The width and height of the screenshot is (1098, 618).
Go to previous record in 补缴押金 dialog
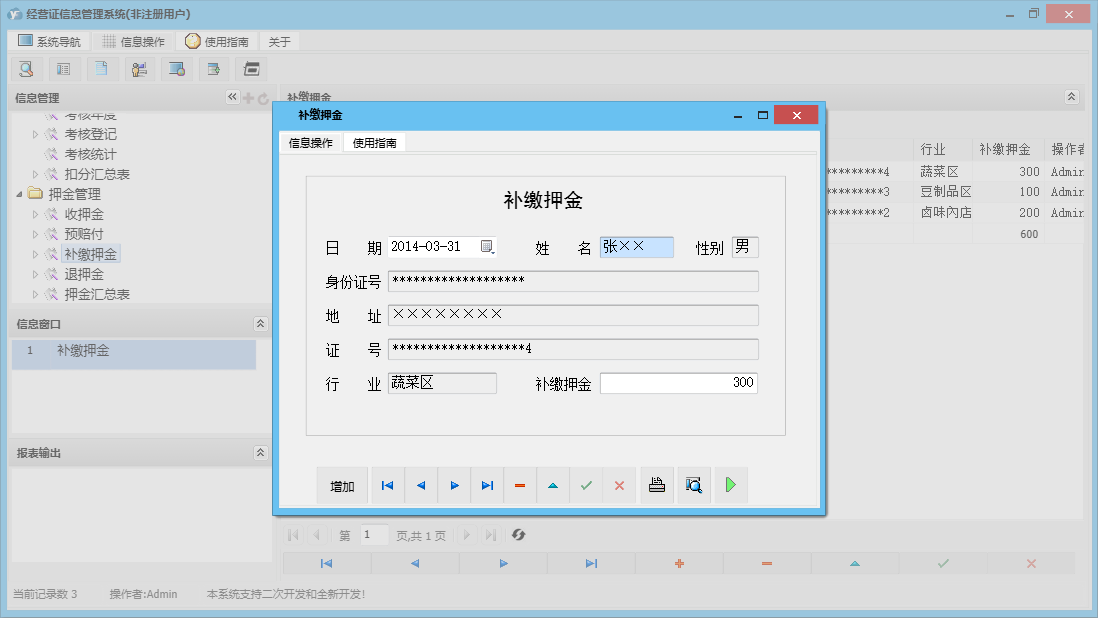421,486
